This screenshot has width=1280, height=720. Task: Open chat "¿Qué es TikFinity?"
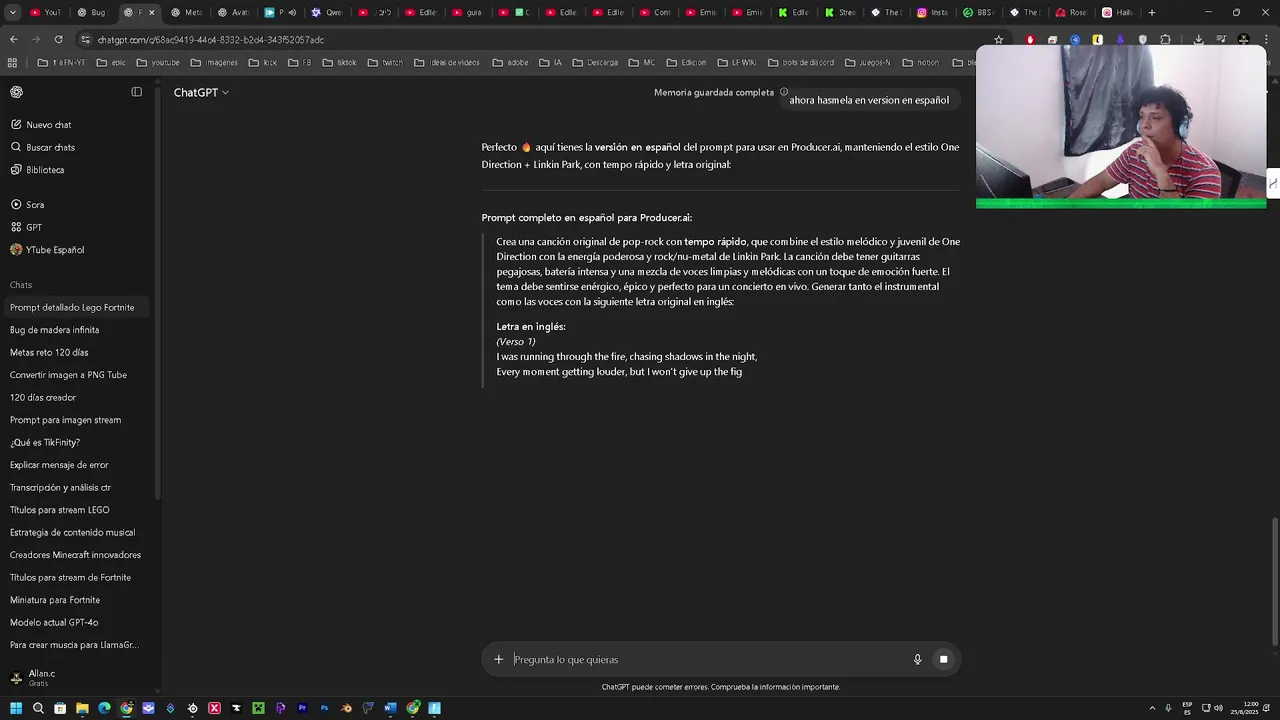(x=76, y=442)
